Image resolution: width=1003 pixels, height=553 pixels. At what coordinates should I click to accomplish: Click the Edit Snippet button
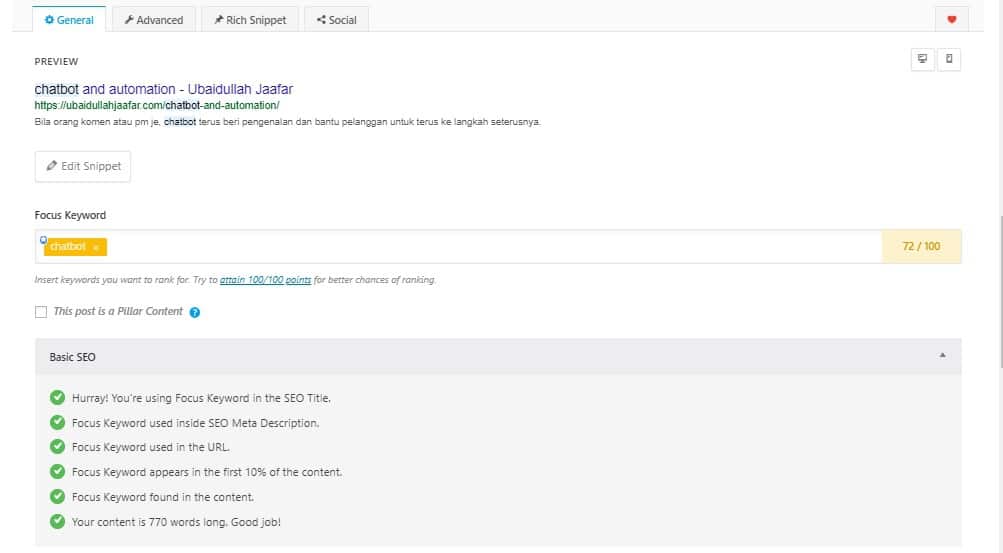(83, 166)
